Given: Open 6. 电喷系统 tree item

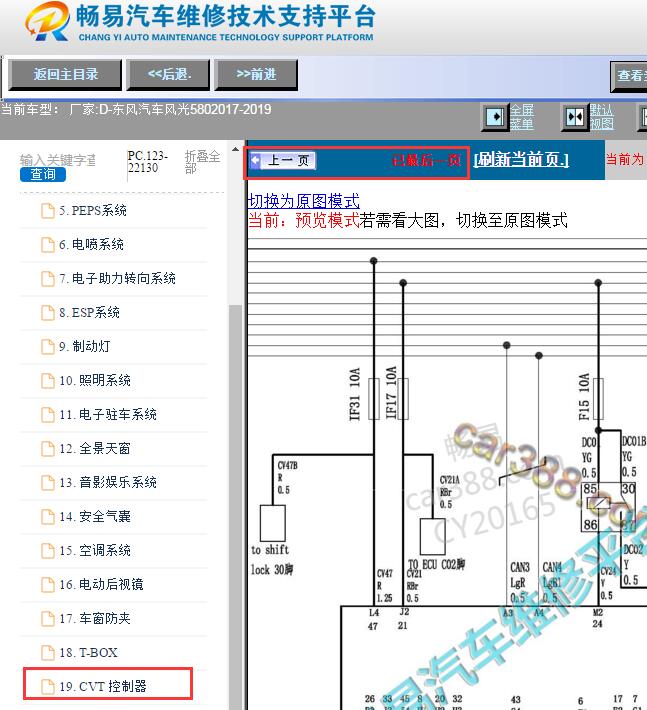Looking at the screenshot, I should (91, 245).
